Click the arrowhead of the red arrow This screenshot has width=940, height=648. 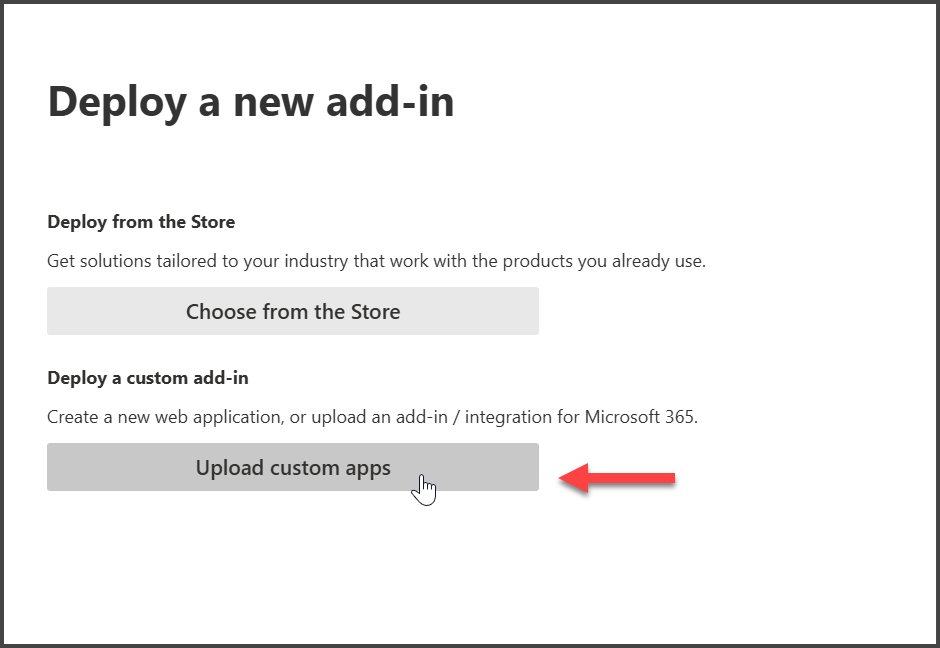574,478
